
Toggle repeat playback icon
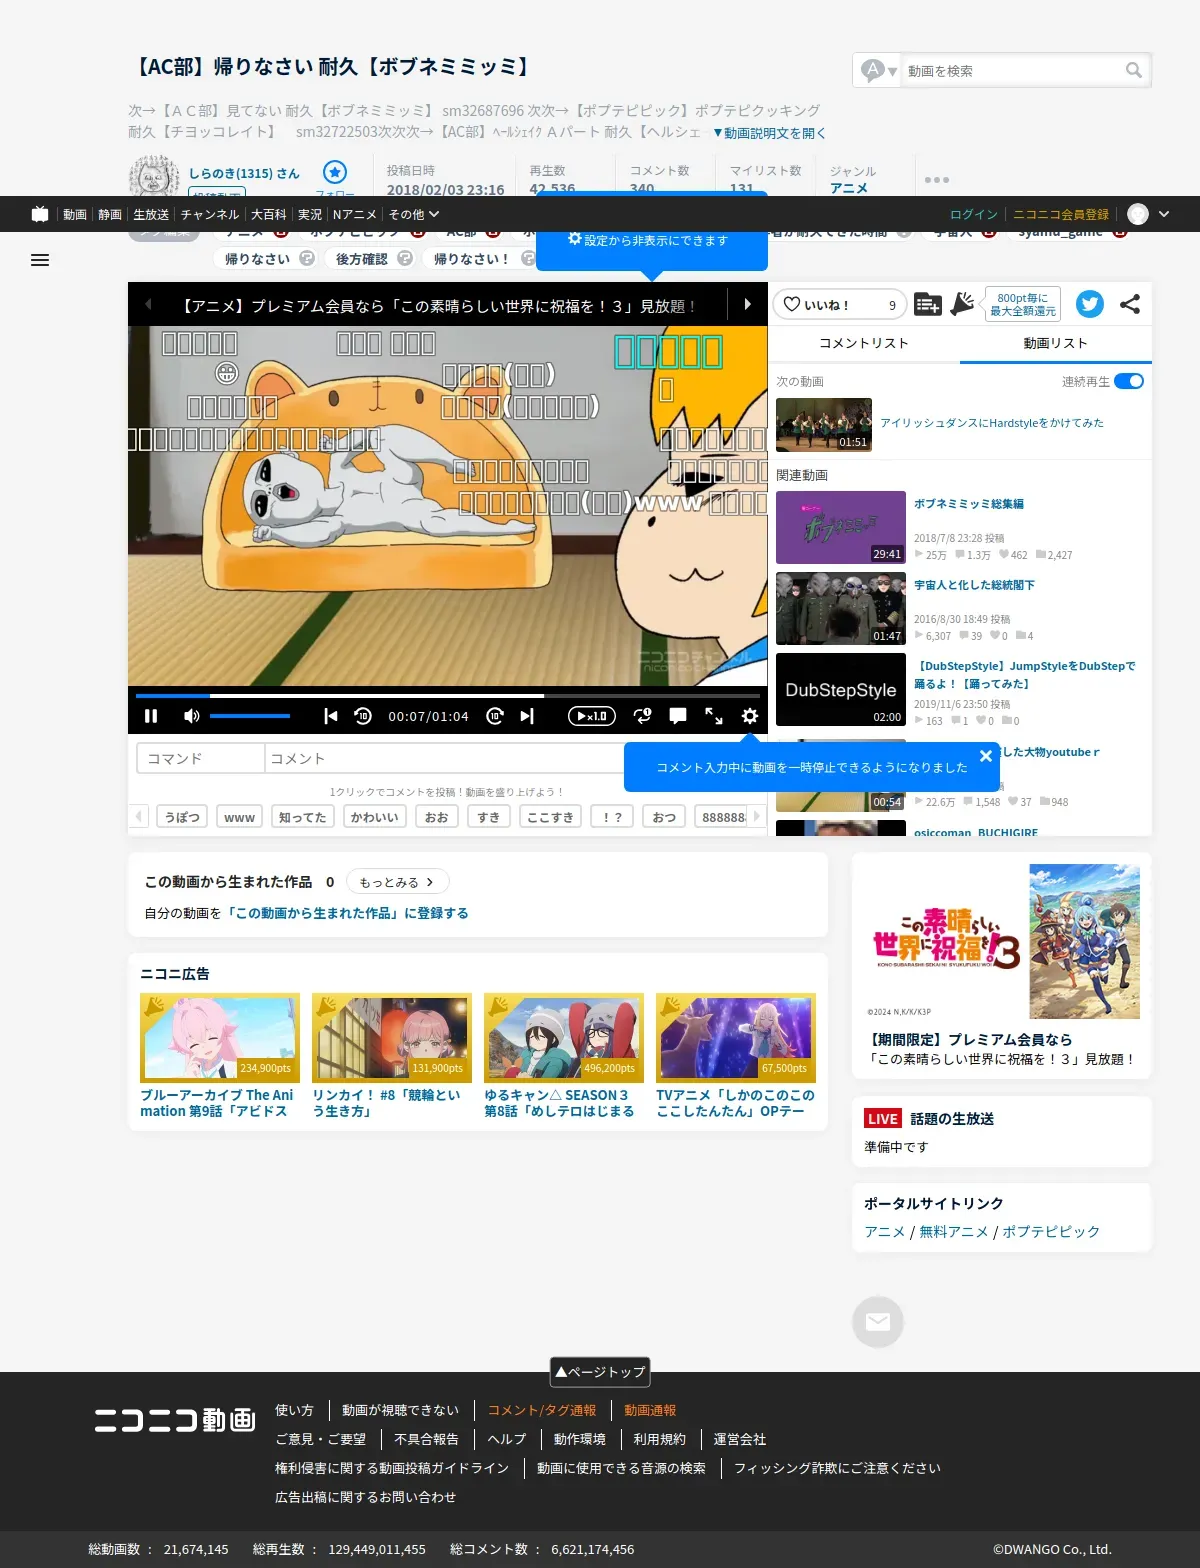(643, 716)
